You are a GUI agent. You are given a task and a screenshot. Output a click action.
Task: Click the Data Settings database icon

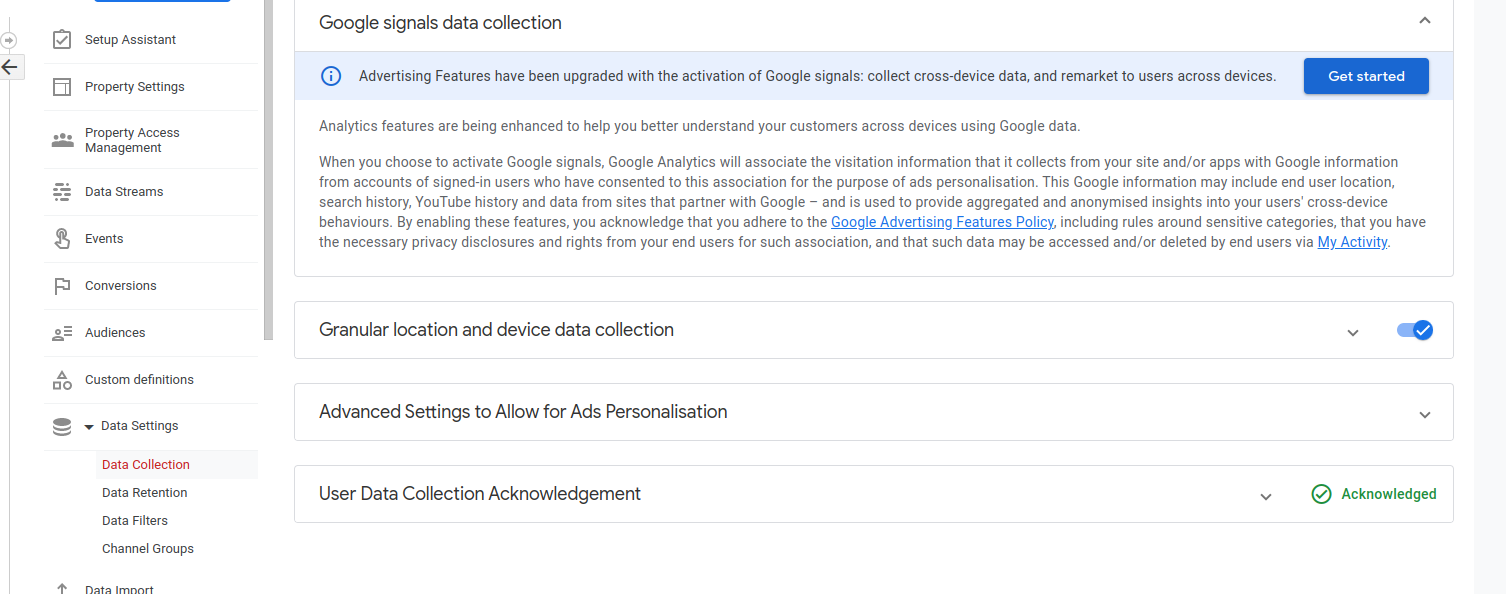[62, 427]
